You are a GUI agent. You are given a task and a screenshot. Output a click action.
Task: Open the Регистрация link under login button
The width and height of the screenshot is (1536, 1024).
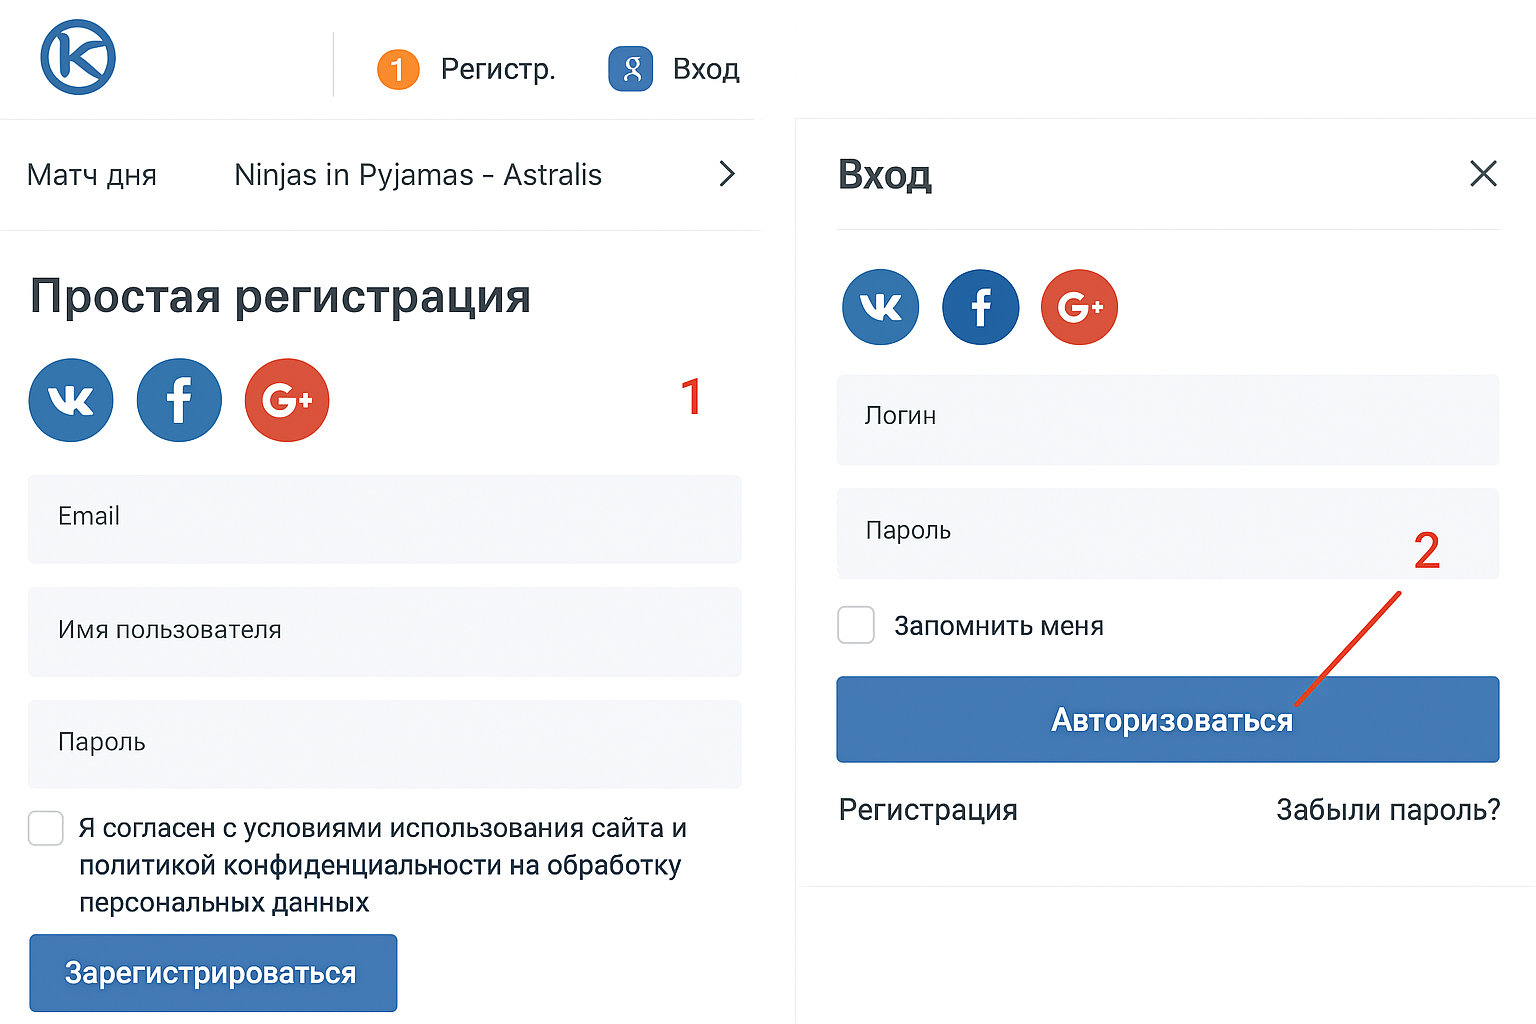pos(928,810)
